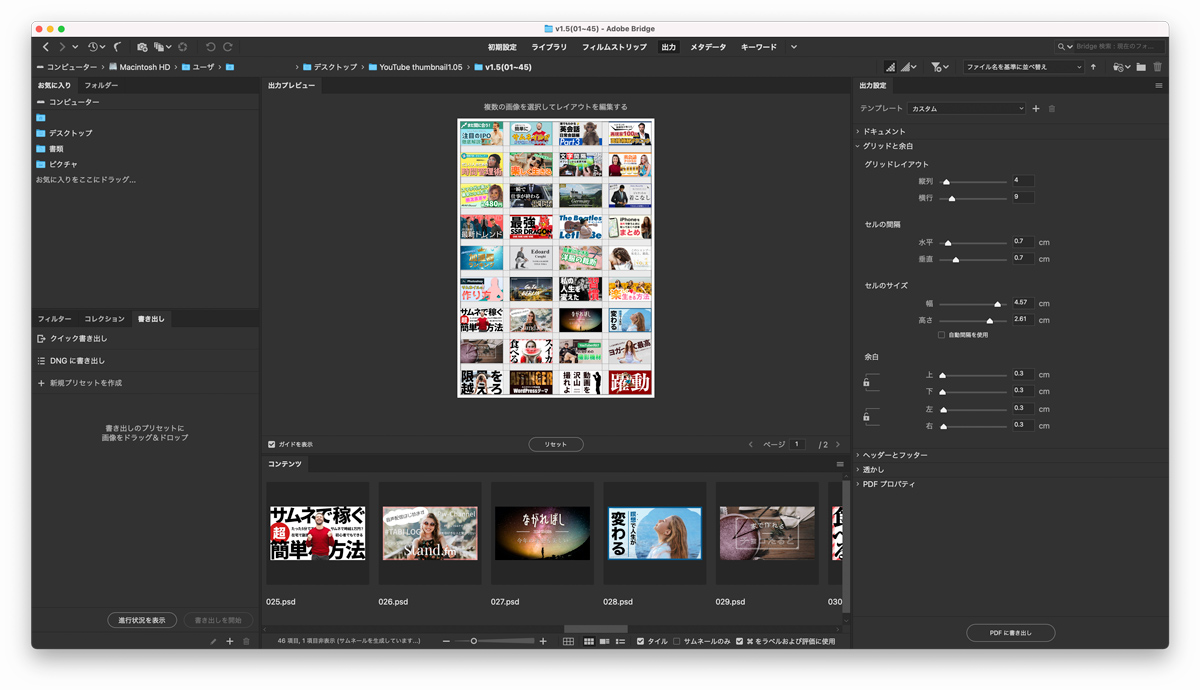Rotate 90° clockwise icon
This screenshot has width=1200, height=690.
coord(228,47)
